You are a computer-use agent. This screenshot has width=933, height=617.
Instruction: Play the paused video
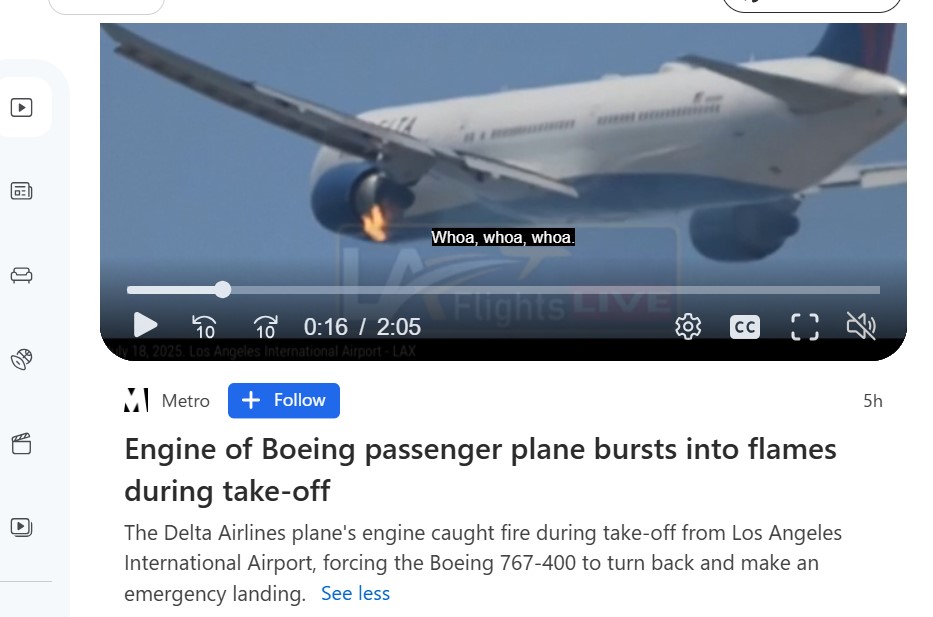(x=145, y=325)
